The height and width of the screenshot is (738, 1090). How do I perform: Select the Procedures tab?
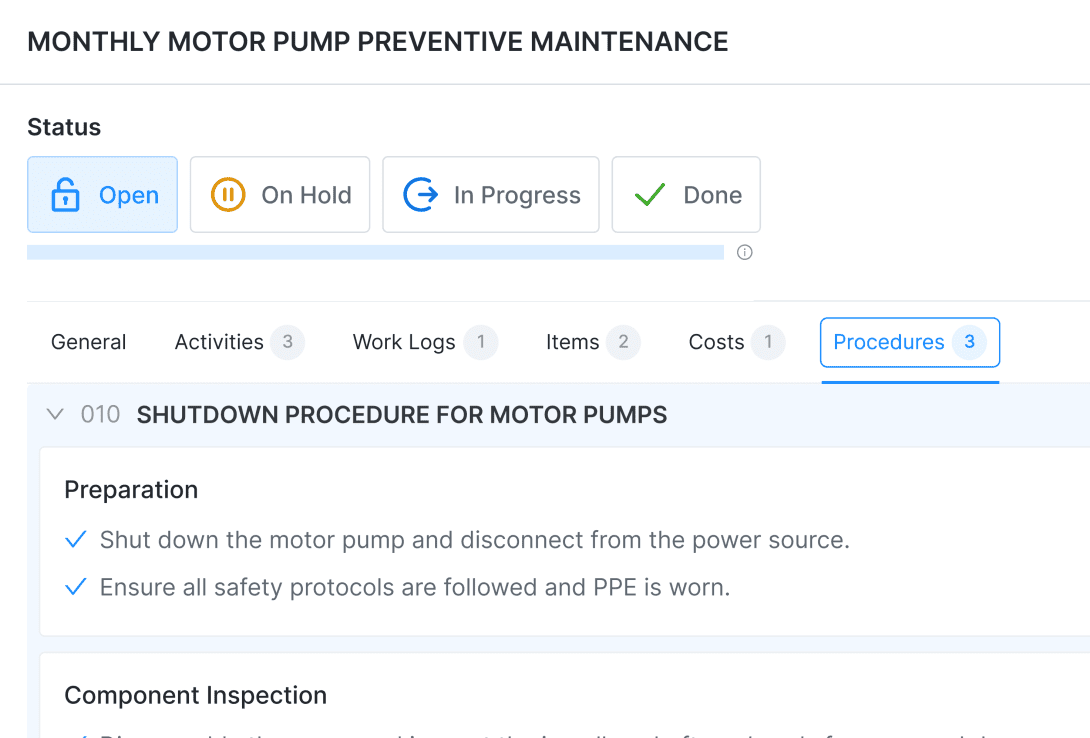click(910, 342)
